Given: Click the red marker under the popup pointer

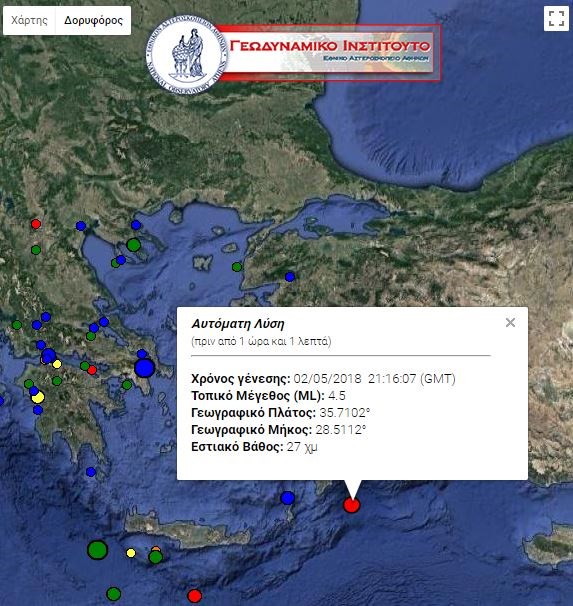Looking at the screenshot, I should click(x=352, y=505).
